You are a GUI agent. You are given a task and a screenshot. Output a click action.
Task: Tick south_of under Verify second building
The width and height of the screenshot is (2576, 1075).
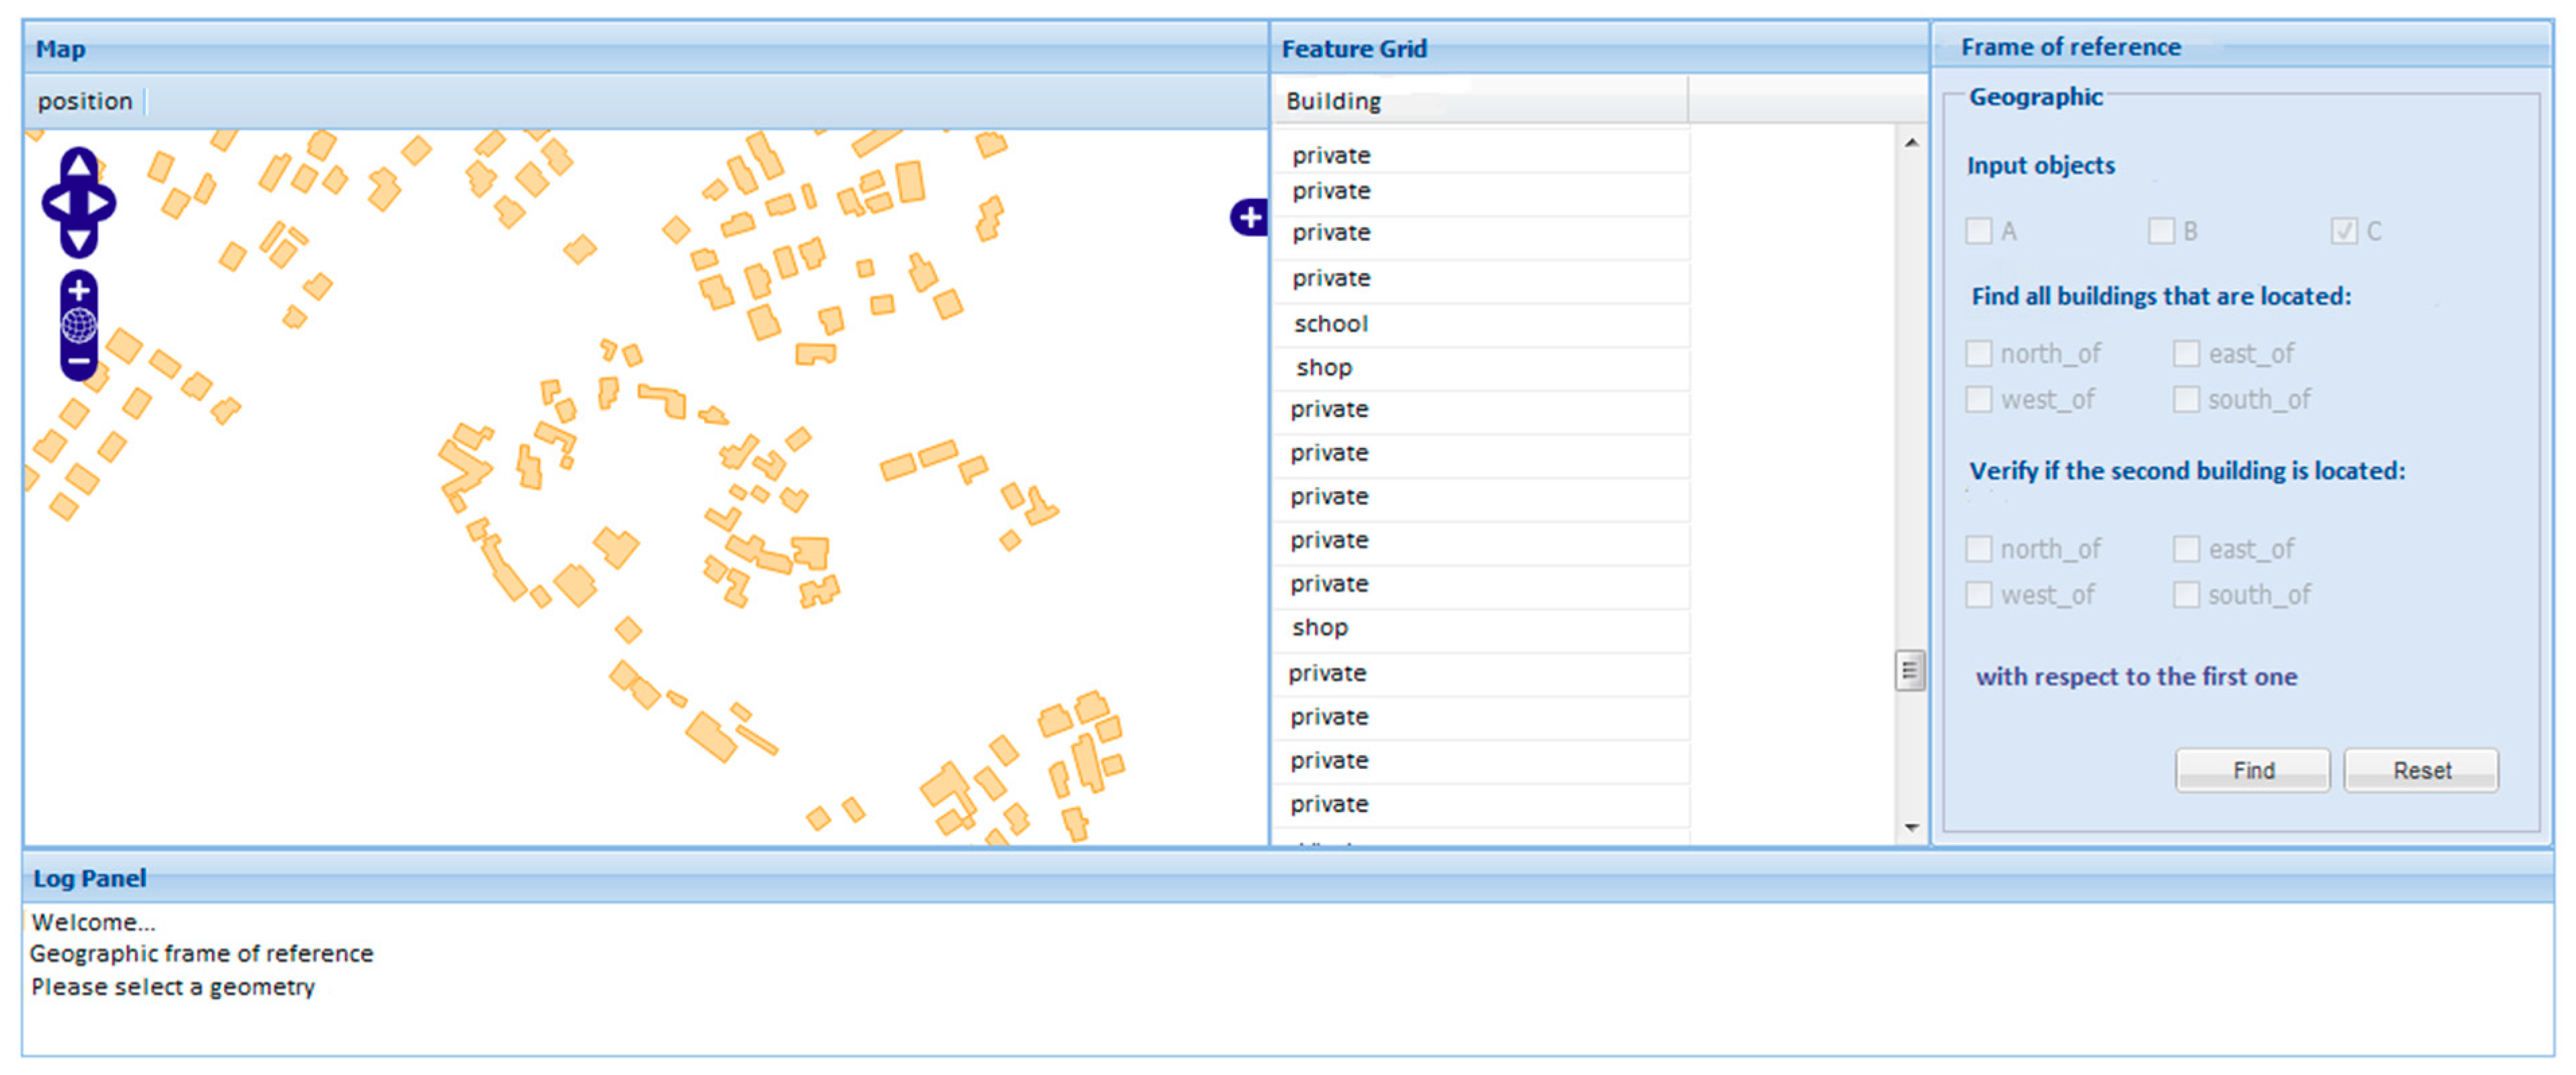click(x=2186, y=595)
